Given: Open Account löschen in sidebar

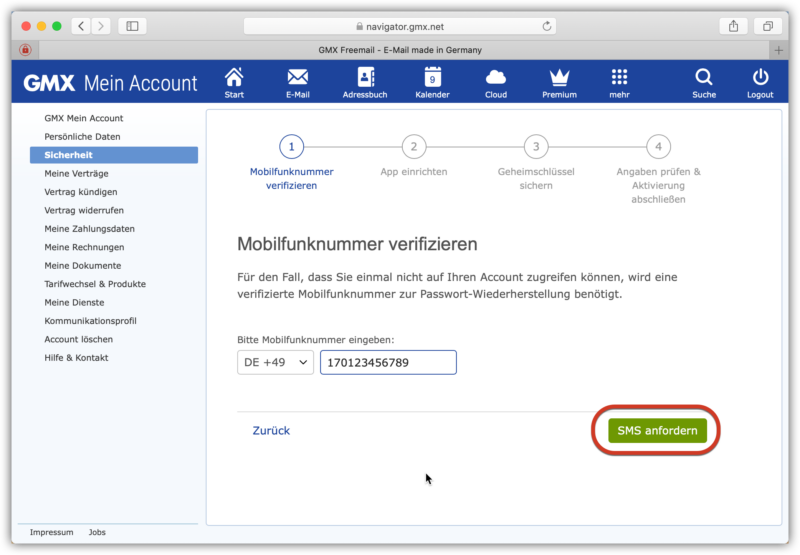Looking at the screenshot, I should pyautogui.click(x=79, y=339).
